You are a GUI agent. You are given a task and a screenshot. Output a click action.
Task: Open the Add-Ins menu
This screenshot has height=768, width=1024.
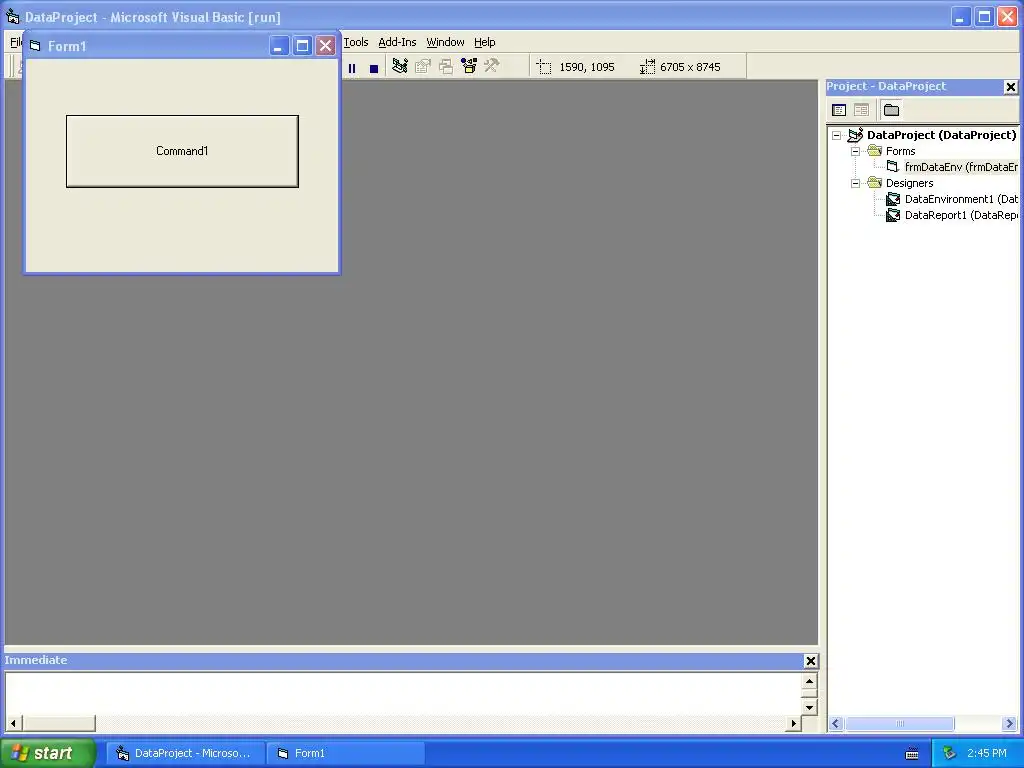[x=397, y=42]
